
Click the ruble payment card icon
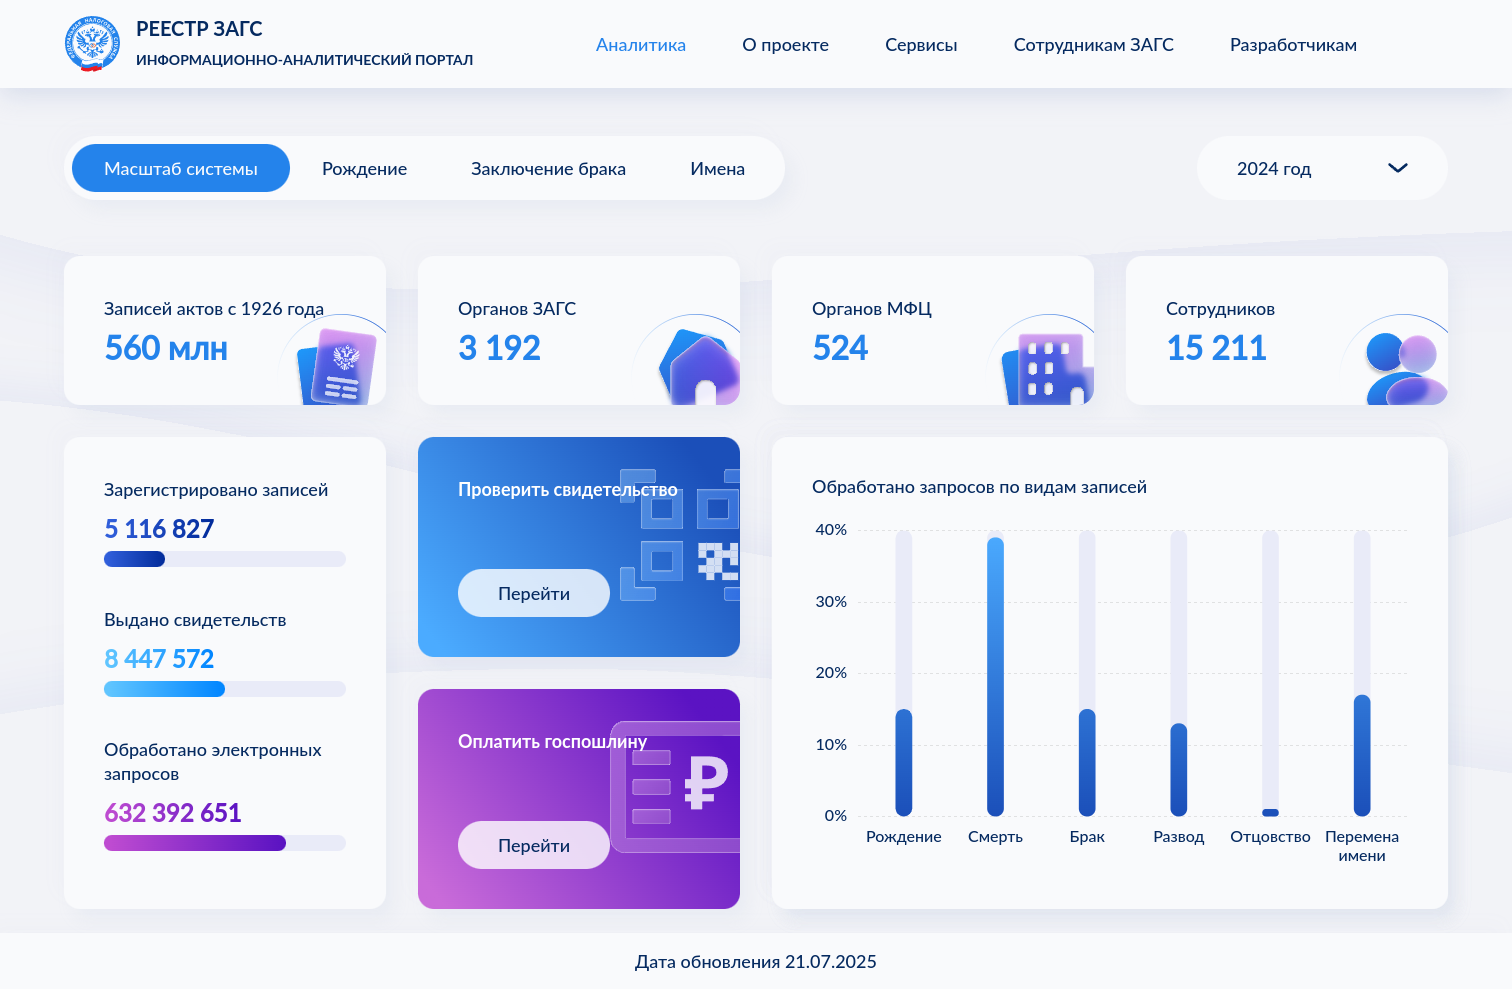(x=675, y=787)
